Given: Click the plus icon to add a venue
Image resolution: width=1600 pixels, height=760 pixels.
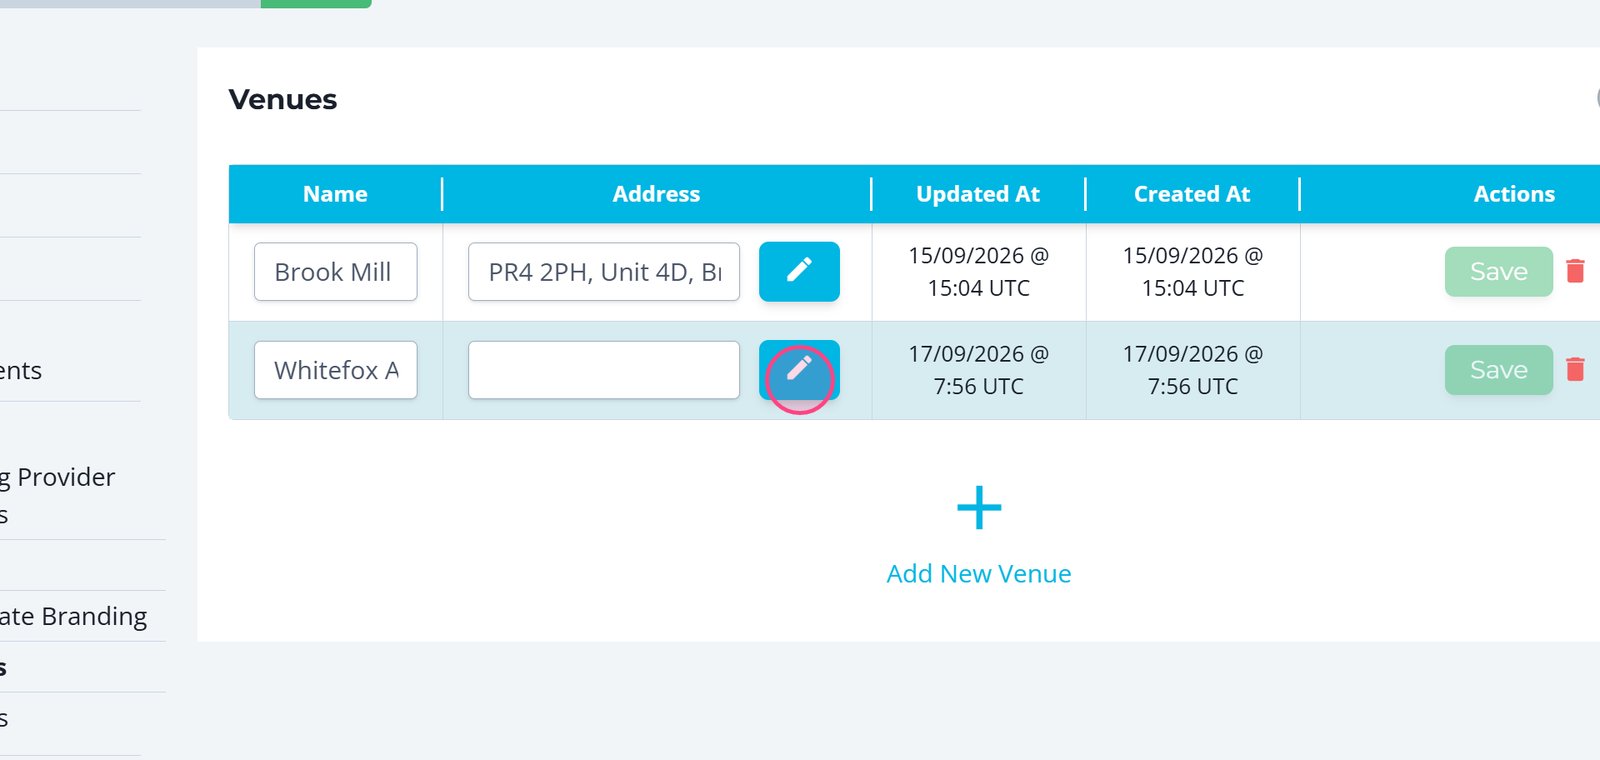Looking at the screenshot, I should 979,508.
